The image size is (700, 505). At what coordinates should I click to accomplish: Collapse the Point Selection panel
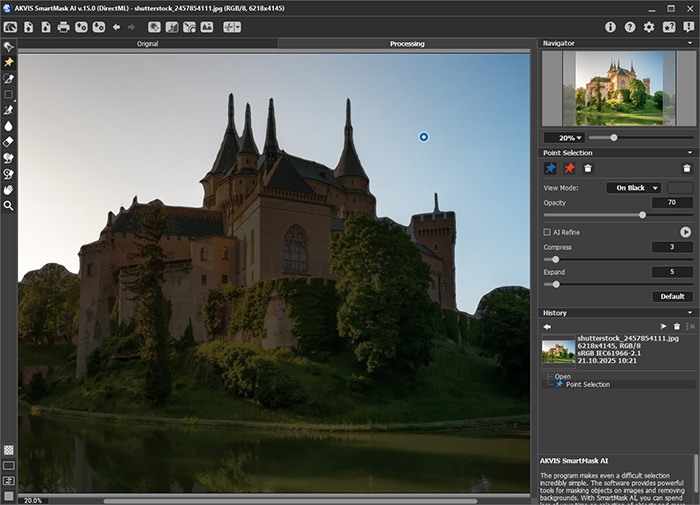tap(689, 153)
